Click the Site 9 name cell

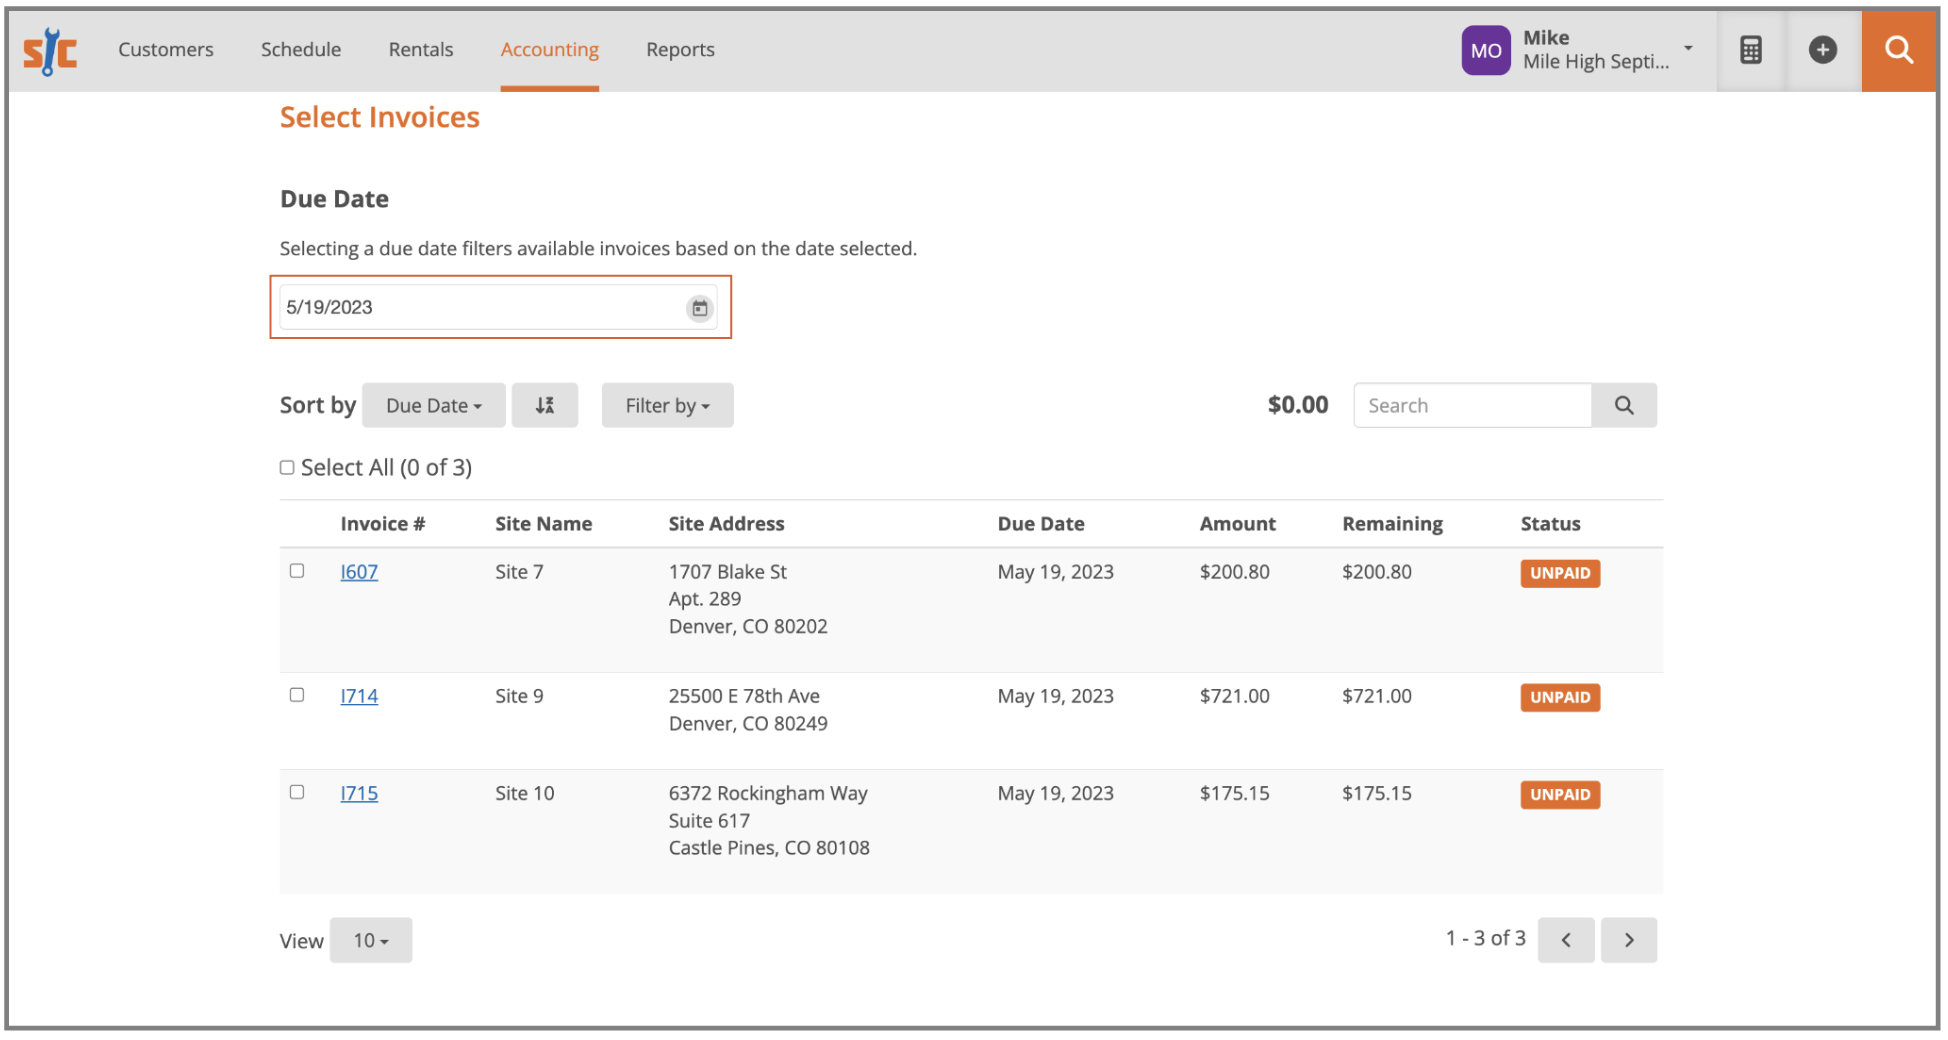click(x=519, y=696)
